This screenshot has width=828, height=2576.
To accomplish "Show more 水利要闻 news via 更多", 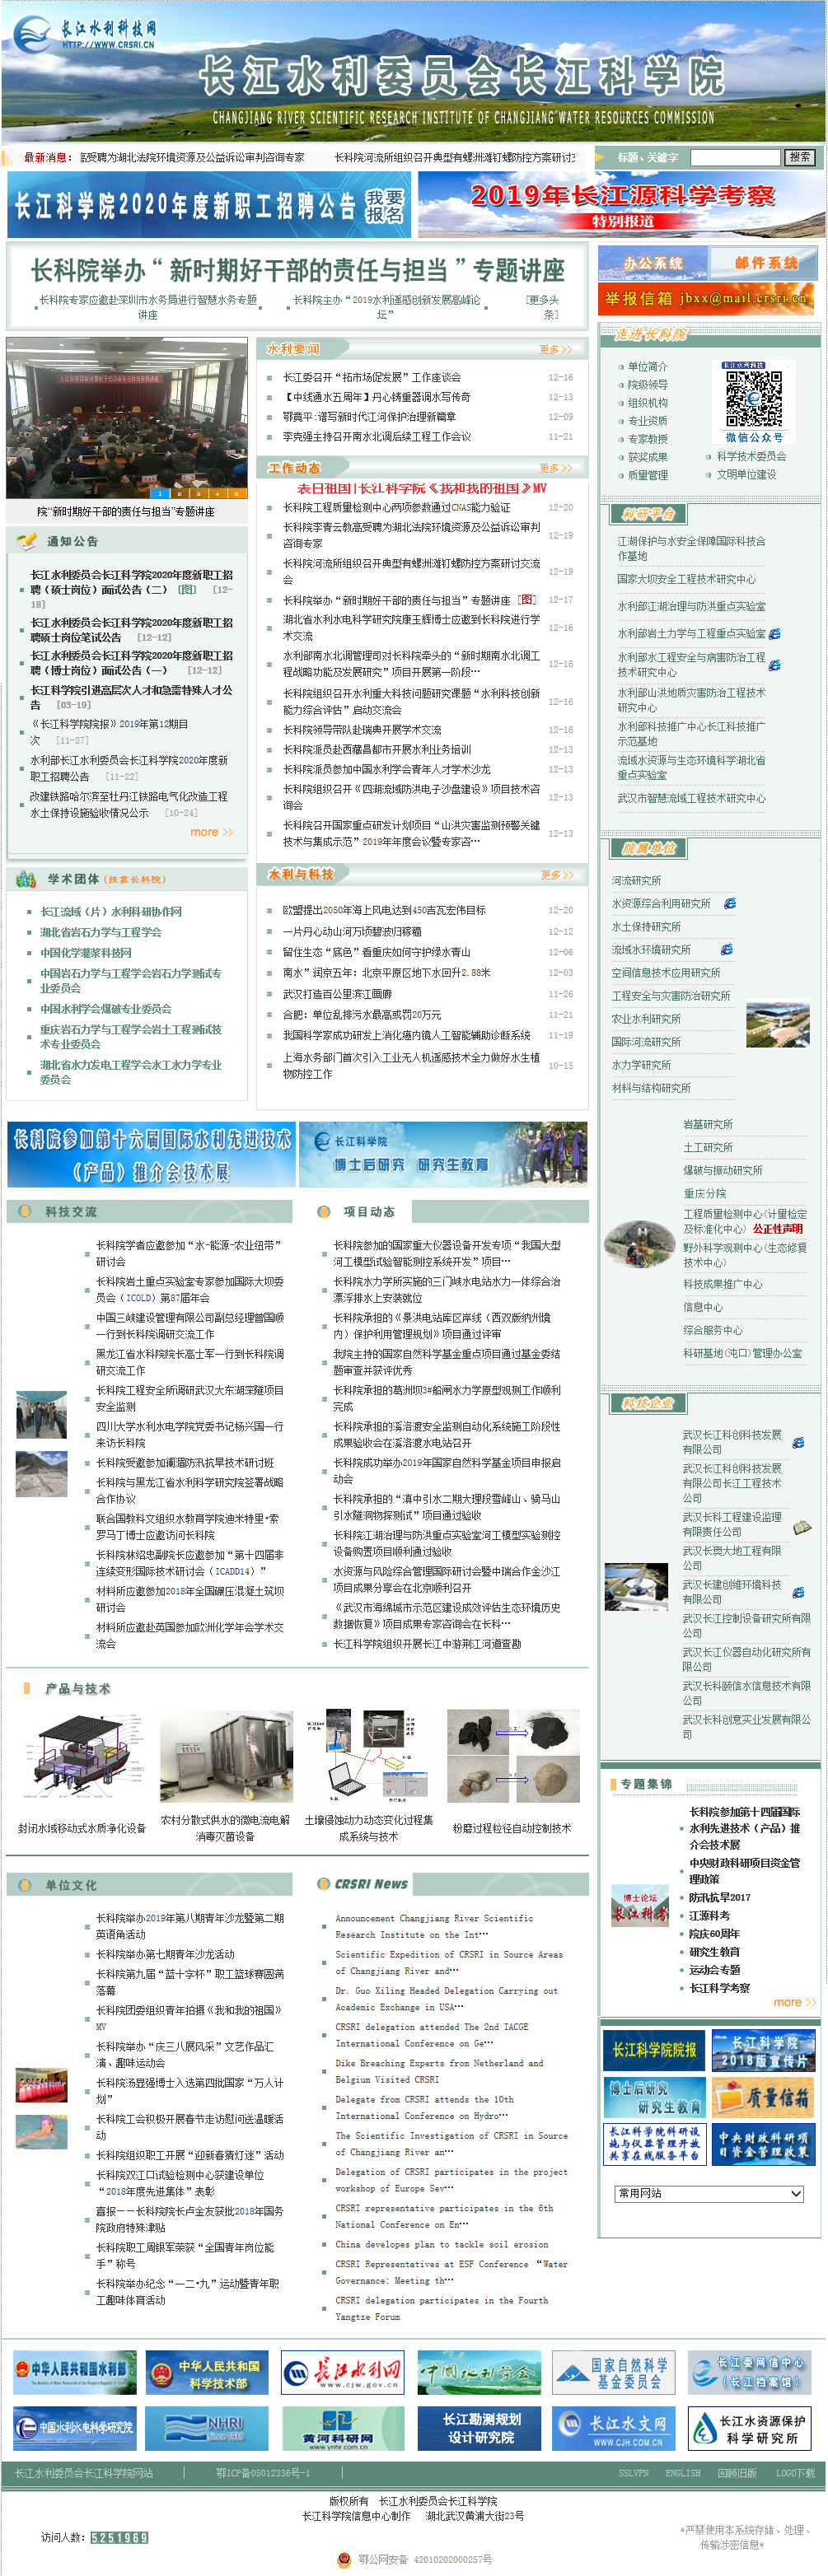I will click(x=555, y=349).
